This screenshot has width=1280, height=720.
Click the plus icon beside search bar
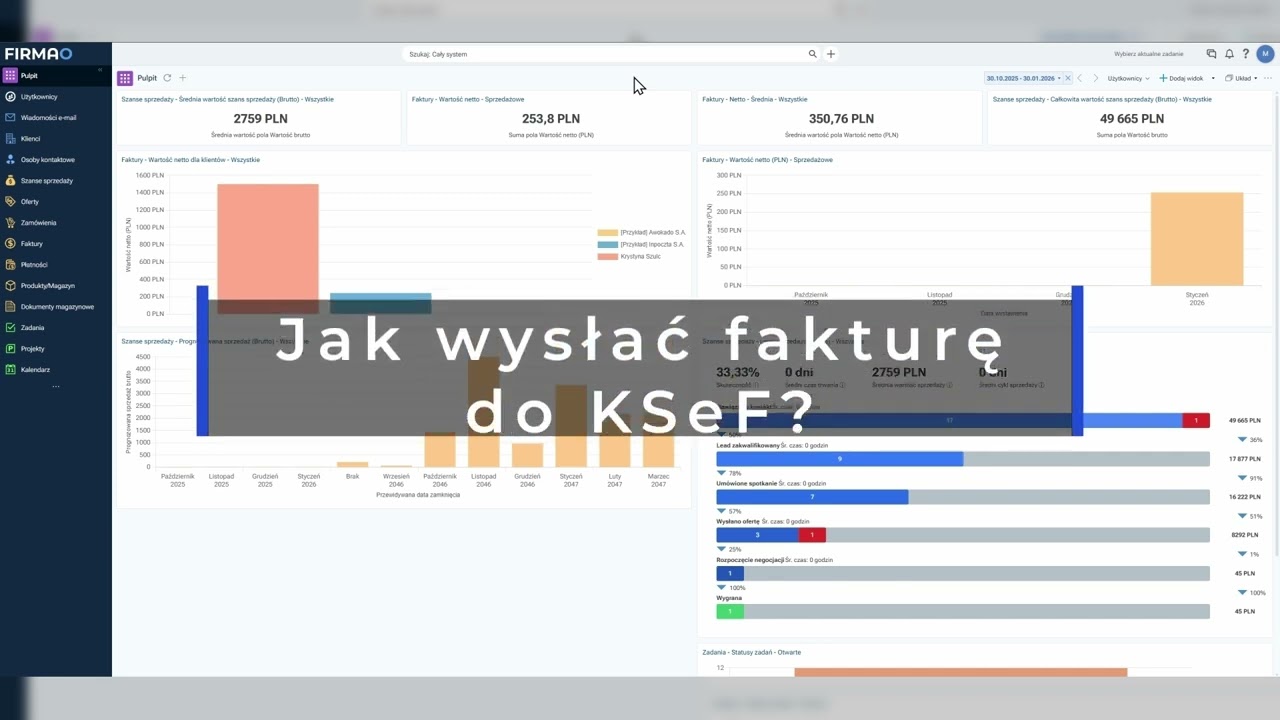click(x=831, y=54)
